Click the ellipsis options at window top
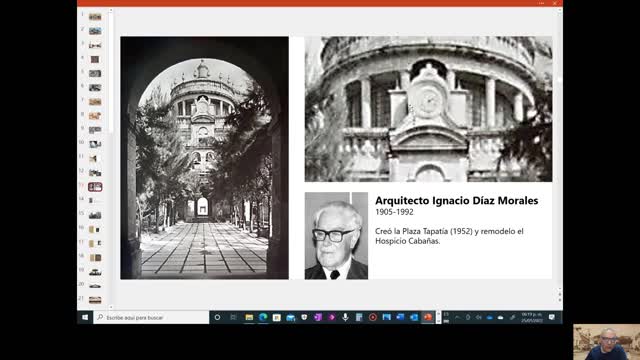 pyautogui.click(x=541, y=3)
